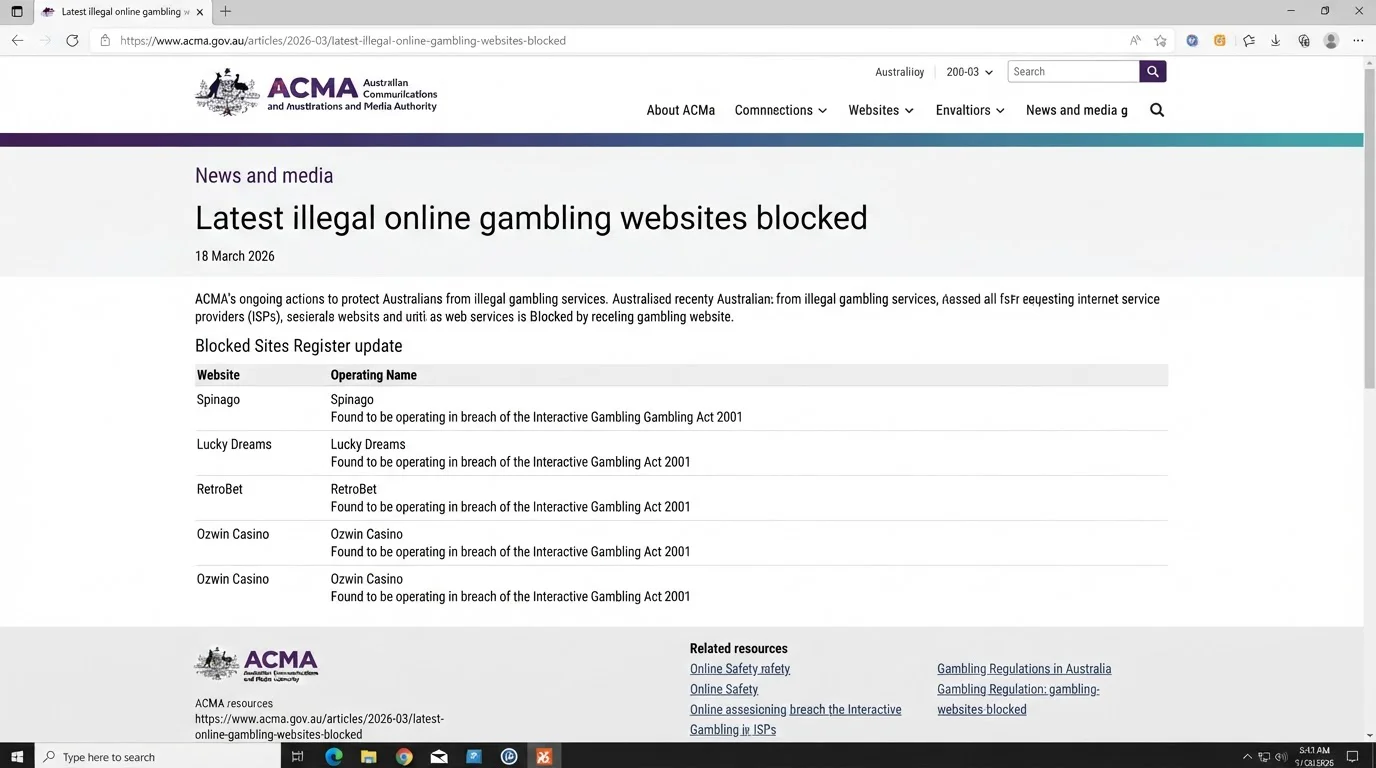Open the Online Safety rafety link
The image size is (1376, 768).
[740, 669]
